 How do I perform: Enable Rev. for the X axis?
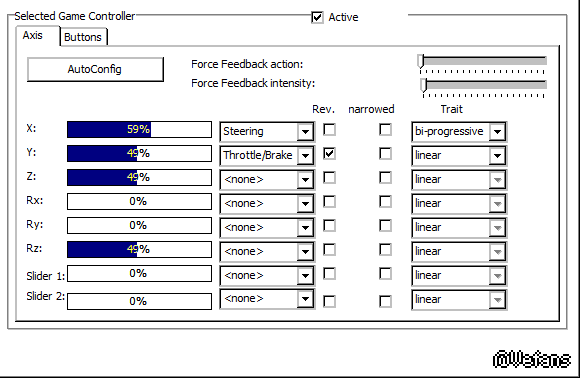pyautogui.click(x=329, y=130)
